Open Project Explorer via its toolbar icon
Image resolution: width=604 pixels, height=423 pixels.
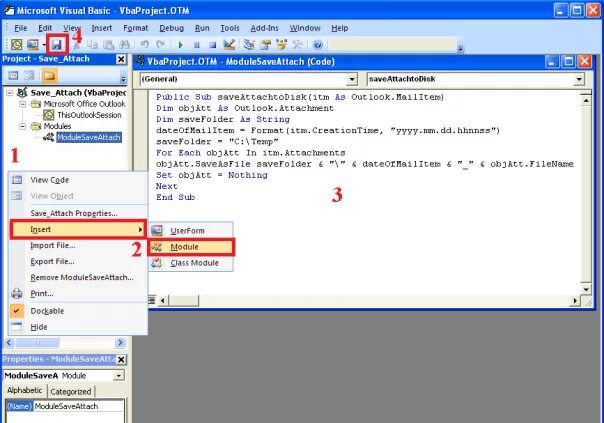249,45
